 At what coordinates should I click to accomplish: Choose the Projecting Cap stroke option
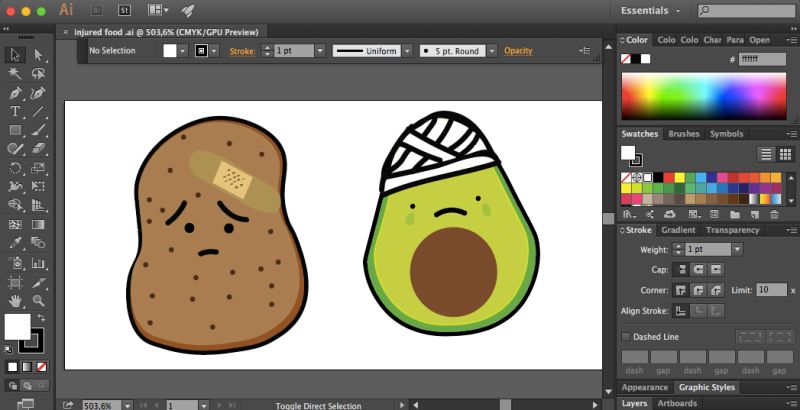coord(716,269)
